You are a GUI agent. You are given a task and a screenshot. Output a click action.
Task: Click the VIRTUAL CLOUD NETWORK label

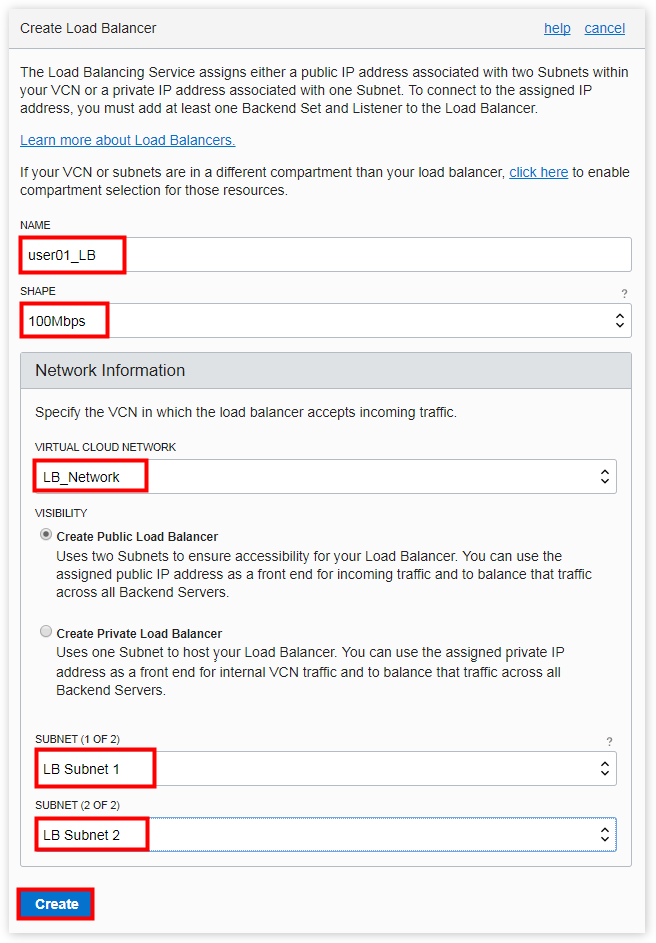pyautogui.click(x=105, y=447)
